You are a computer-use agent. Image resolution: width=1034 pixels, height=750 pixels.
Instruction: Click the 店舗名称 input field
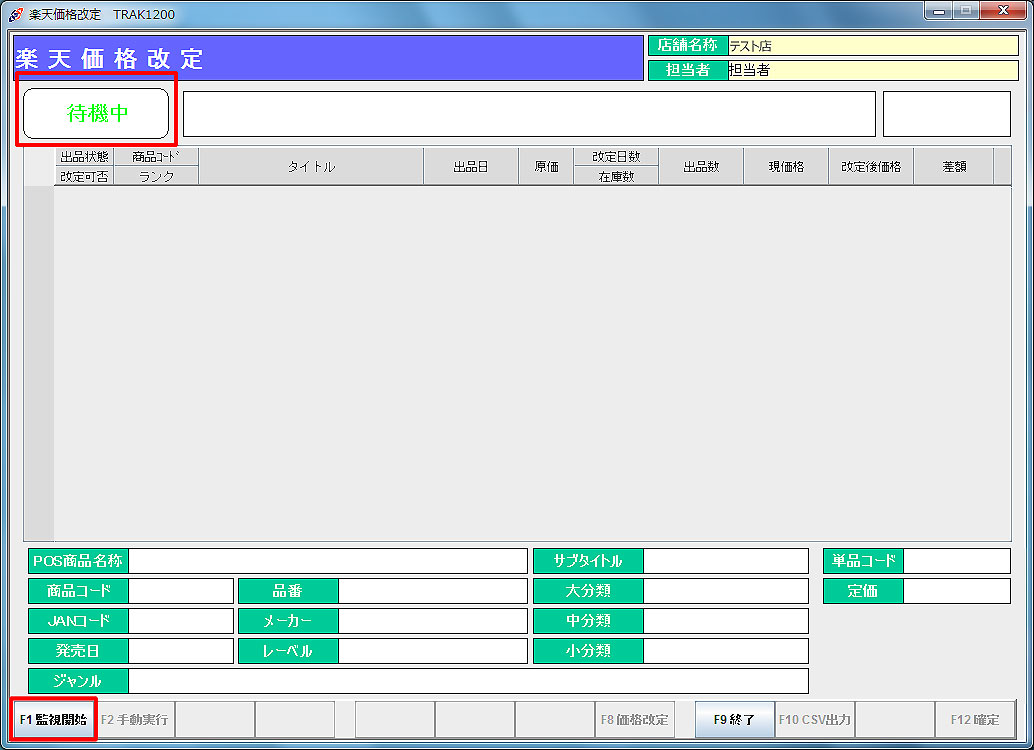click(872, 46)
